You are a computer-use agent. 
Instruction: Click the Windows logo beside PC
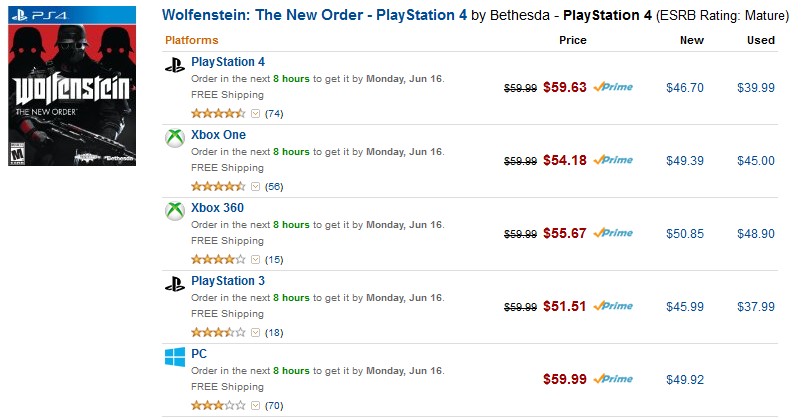[175, 357]
